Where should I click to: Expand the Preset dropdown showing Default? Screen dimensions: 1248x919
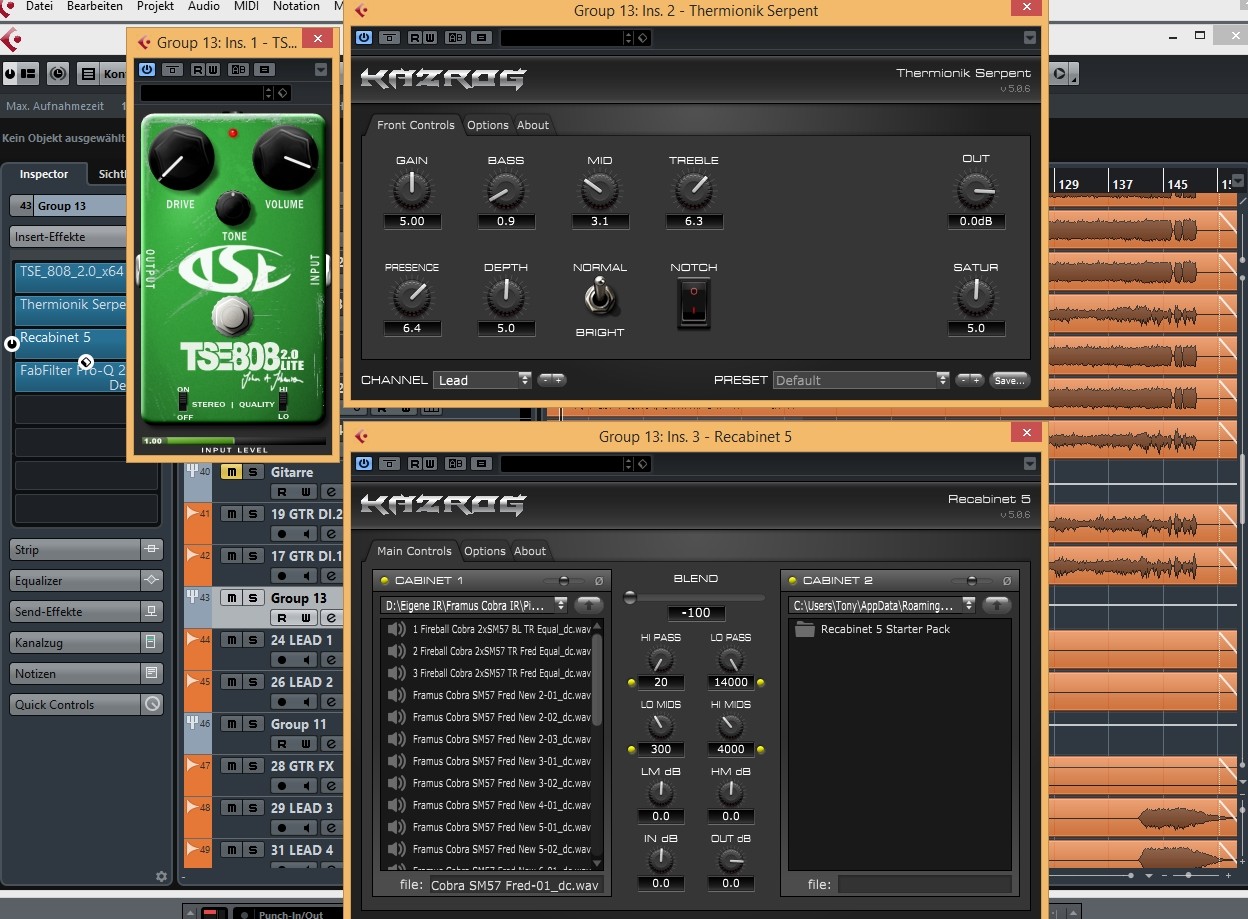pyautogui.click(x=861, y=380)
